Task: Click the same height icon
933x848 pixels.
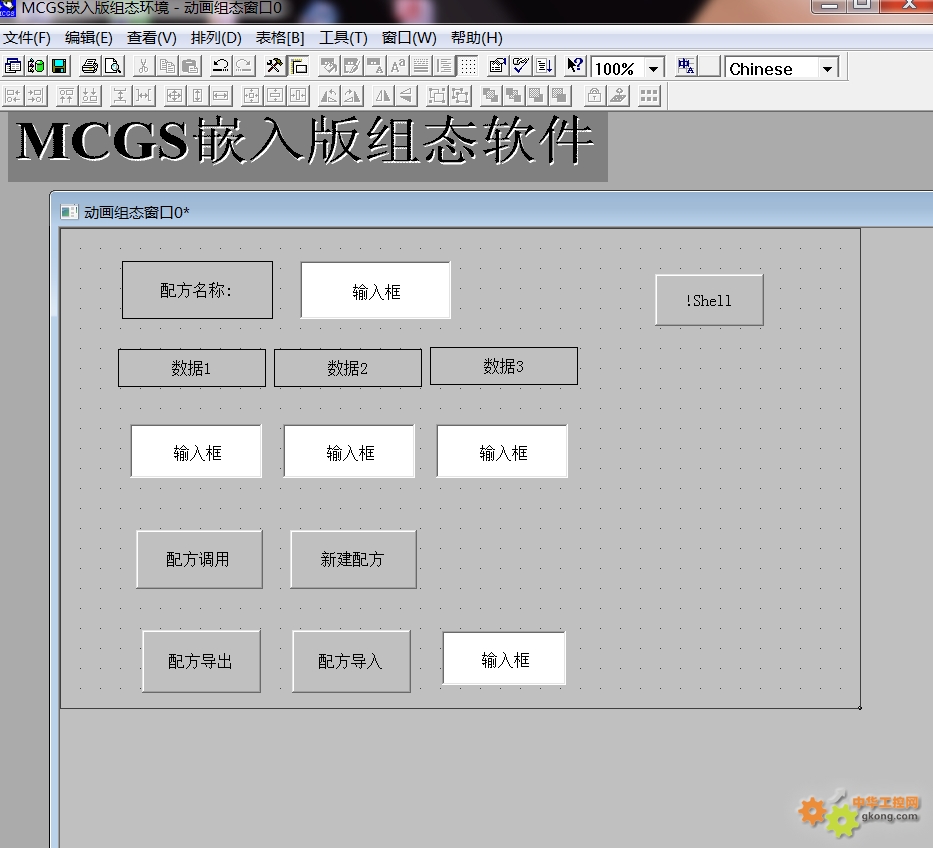Action: (198, 95)
